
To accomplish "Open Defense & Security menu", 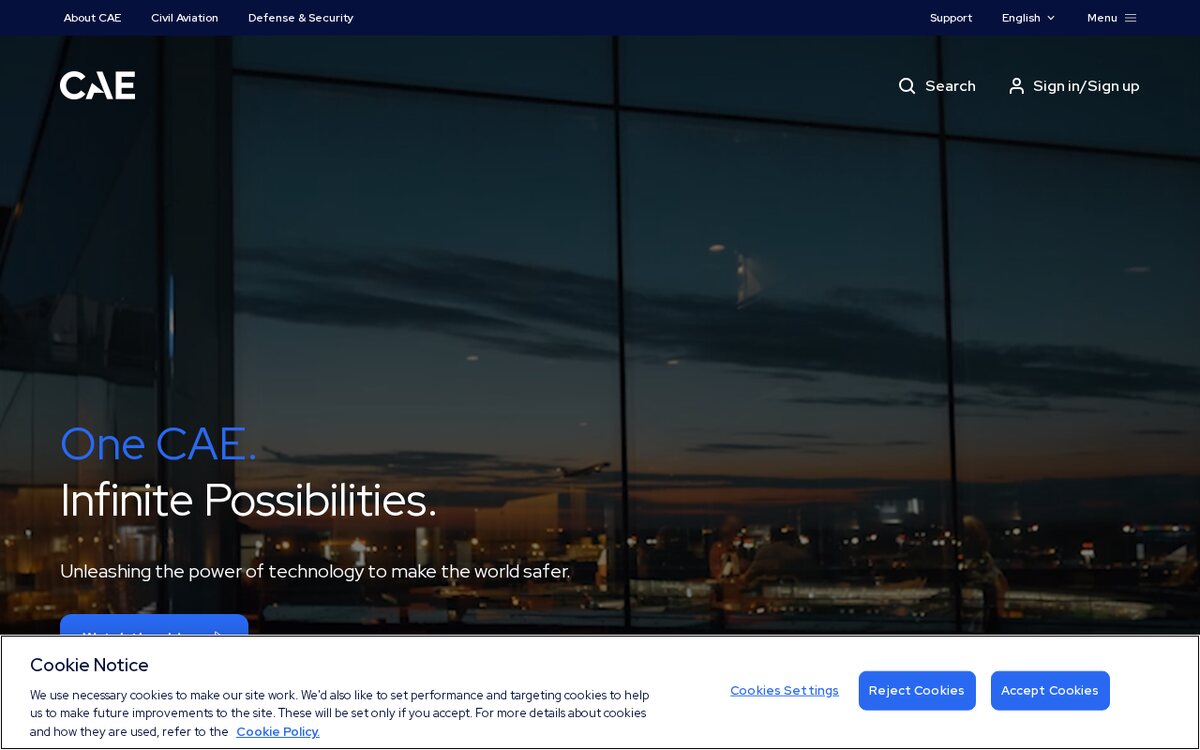I will tap(301, 18).
